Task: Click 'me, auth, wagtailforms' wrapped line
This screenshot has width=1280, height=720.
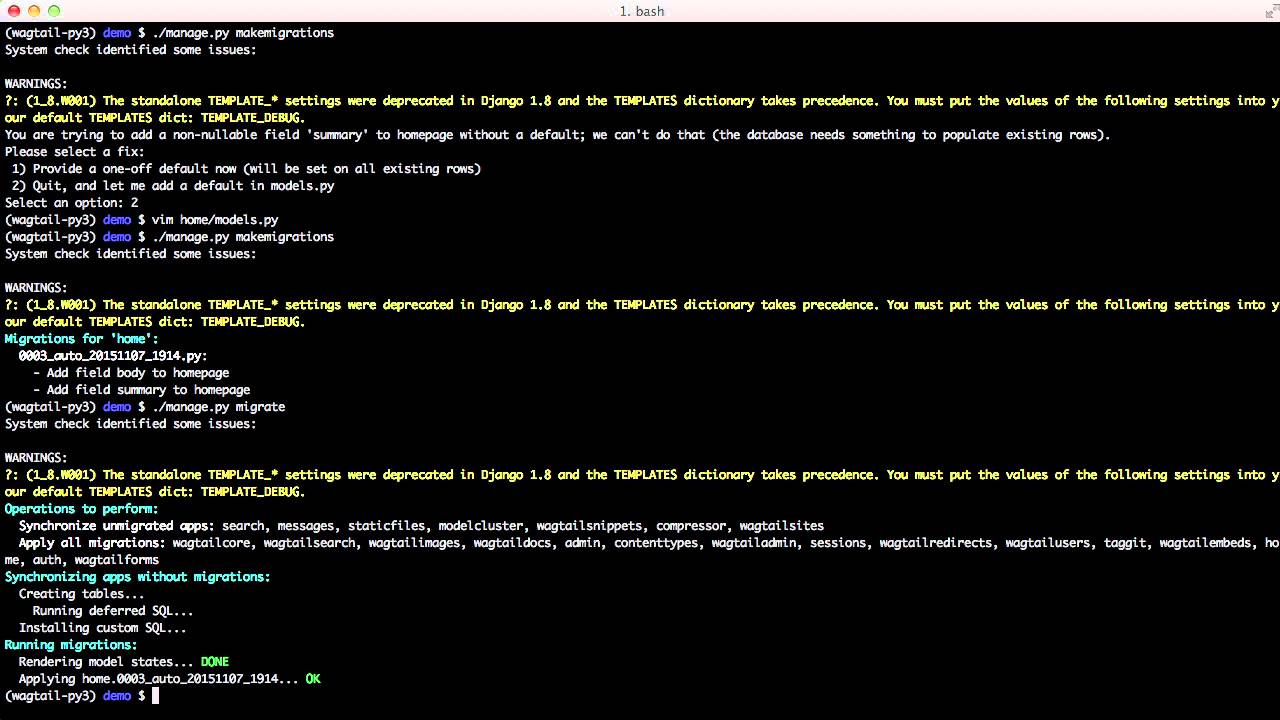Action: point(82,560)
